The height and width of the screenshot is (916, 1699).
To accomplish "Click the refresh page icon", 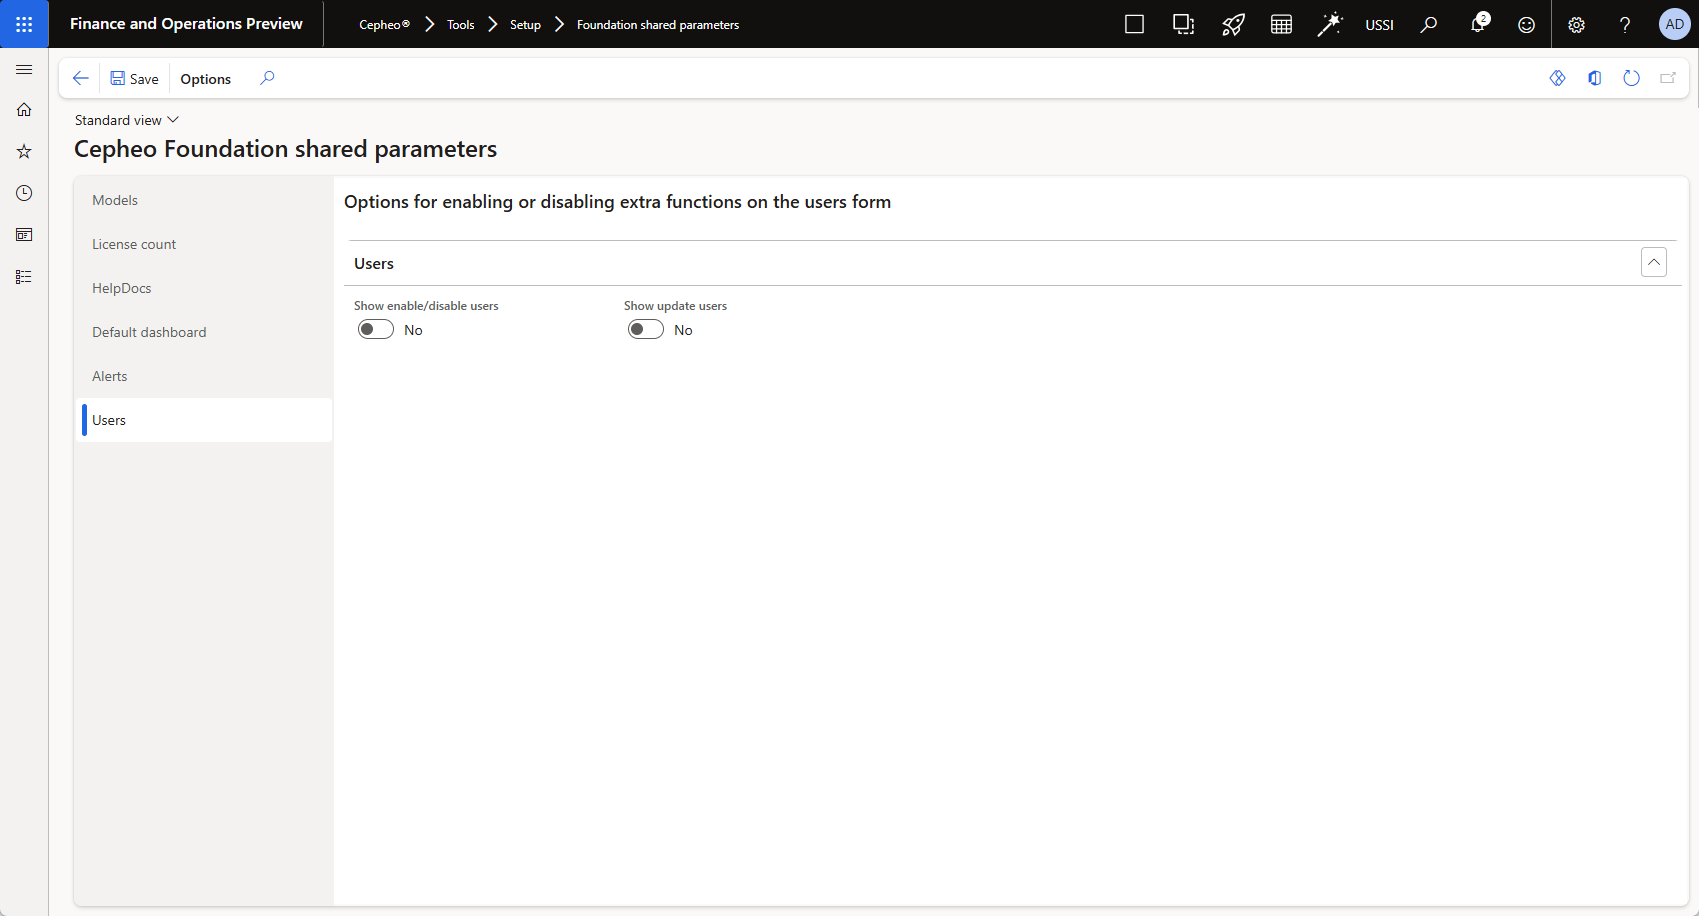I will point(1631,78).
